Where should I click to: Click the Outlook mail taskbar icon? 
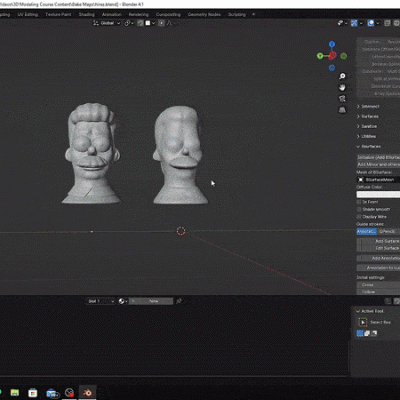tap(52, 393)
